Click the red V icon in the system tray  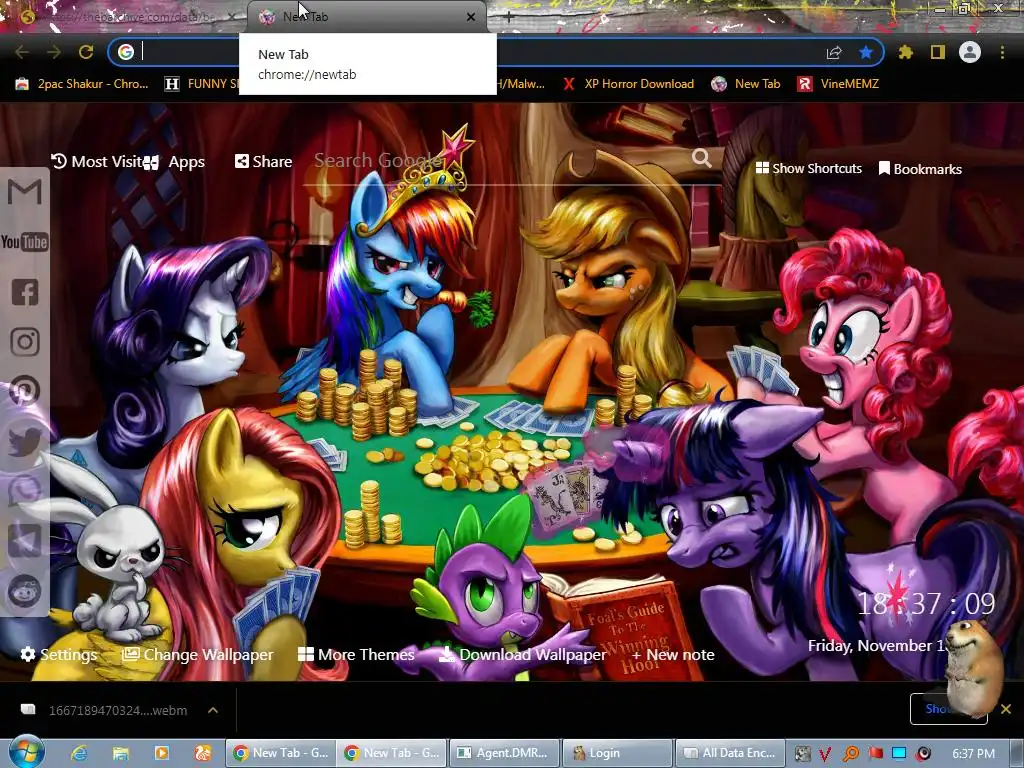pyautogui.click(x=825, y=754)
